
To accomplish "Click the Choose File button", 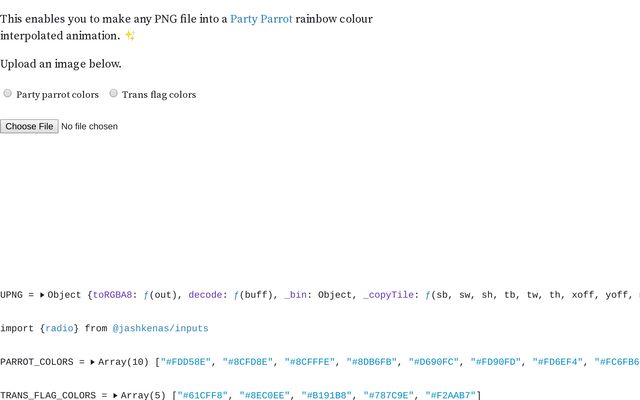I will (x=29, y=126).
